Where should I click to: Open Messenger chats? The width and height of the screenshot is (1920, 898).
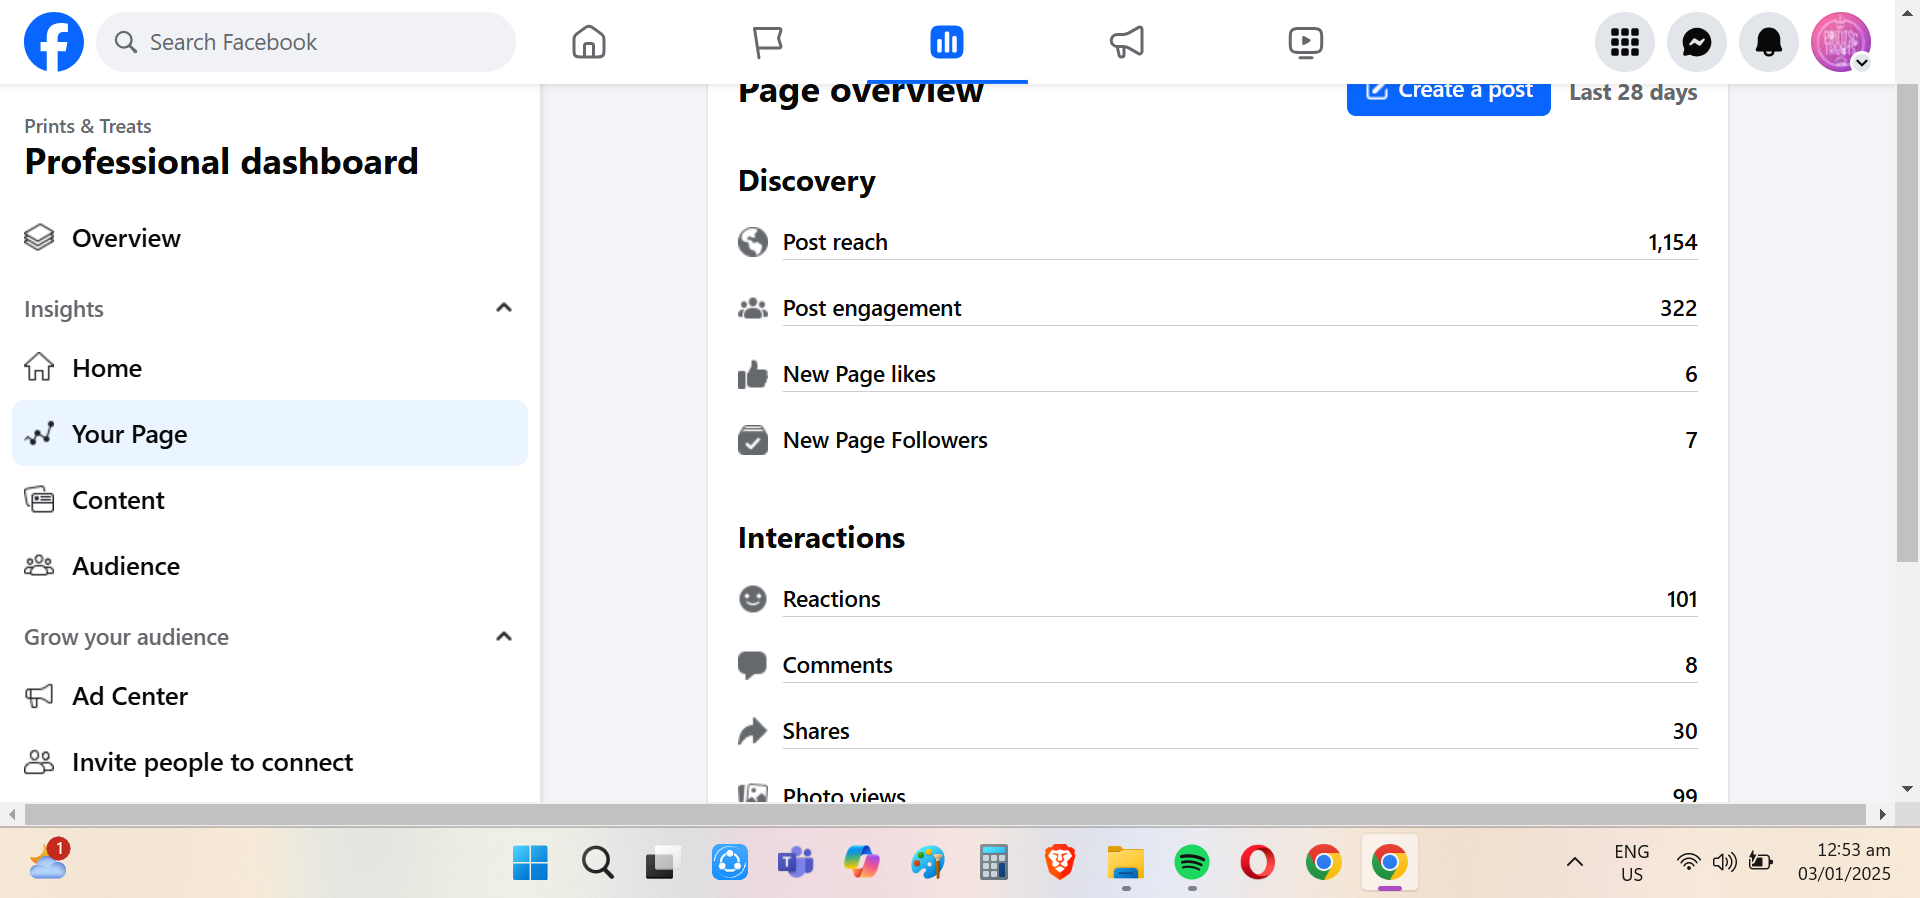pos(1697,42)
